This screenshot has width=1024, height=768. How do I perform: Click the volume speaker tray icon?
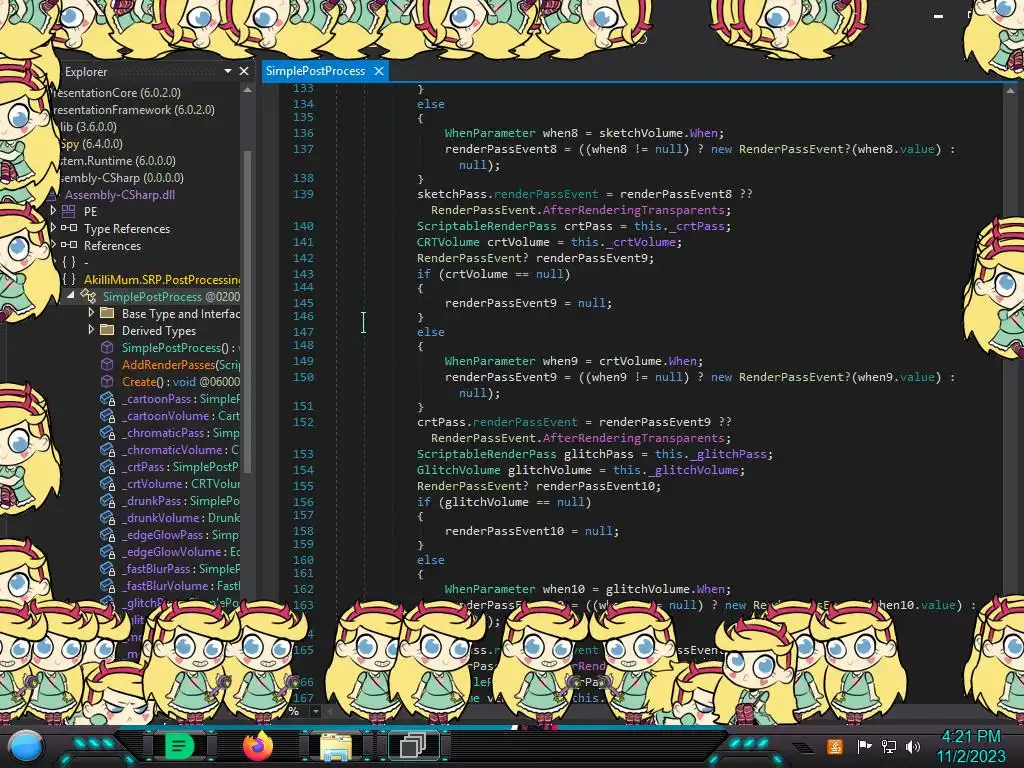[x=913, y=746]
